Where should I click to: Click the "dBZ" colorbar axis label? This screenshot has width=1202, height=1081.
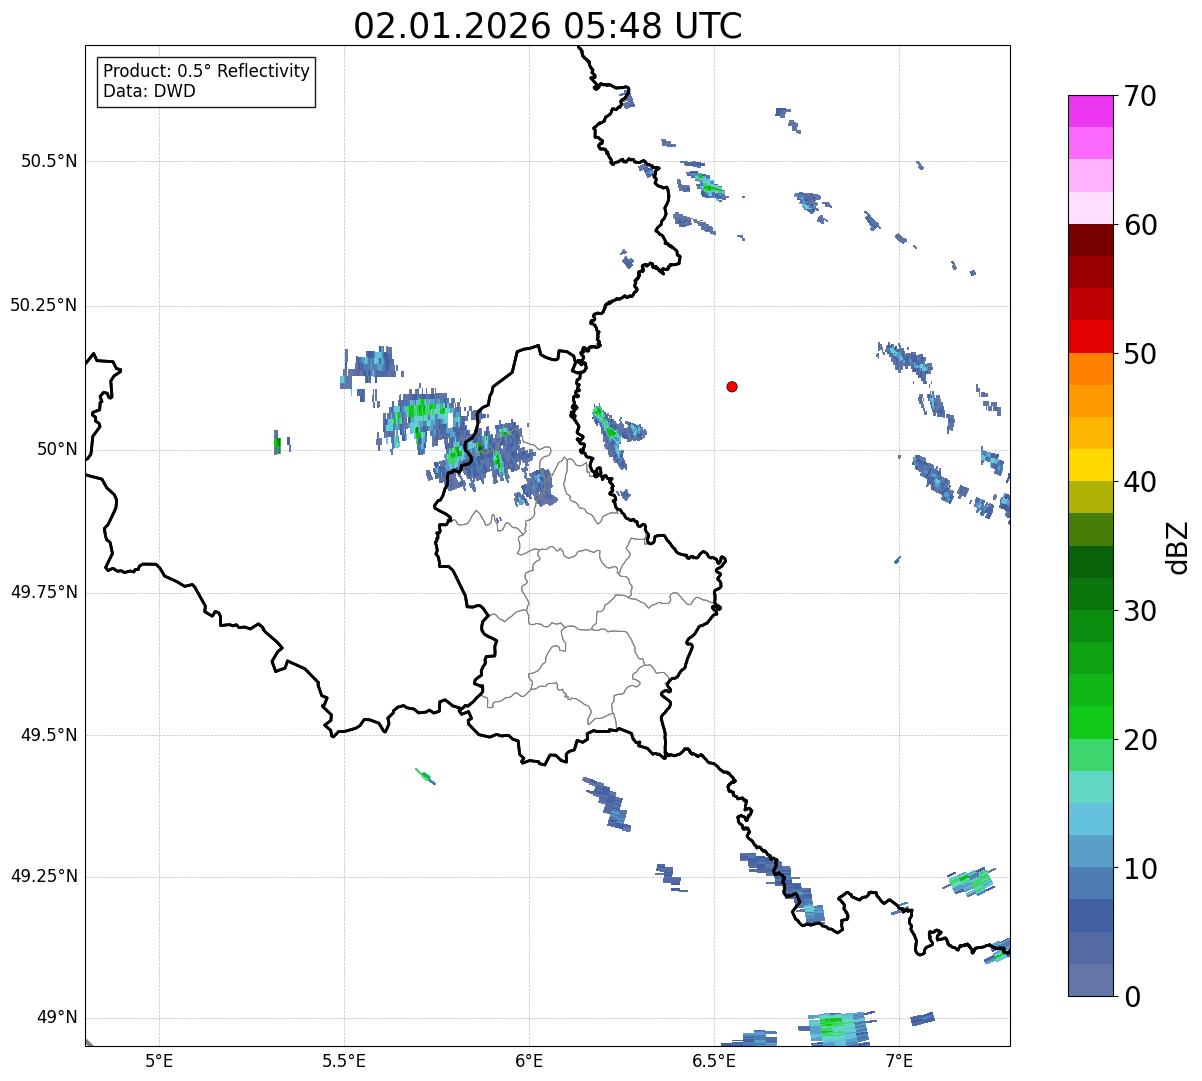click(1178, 546)
